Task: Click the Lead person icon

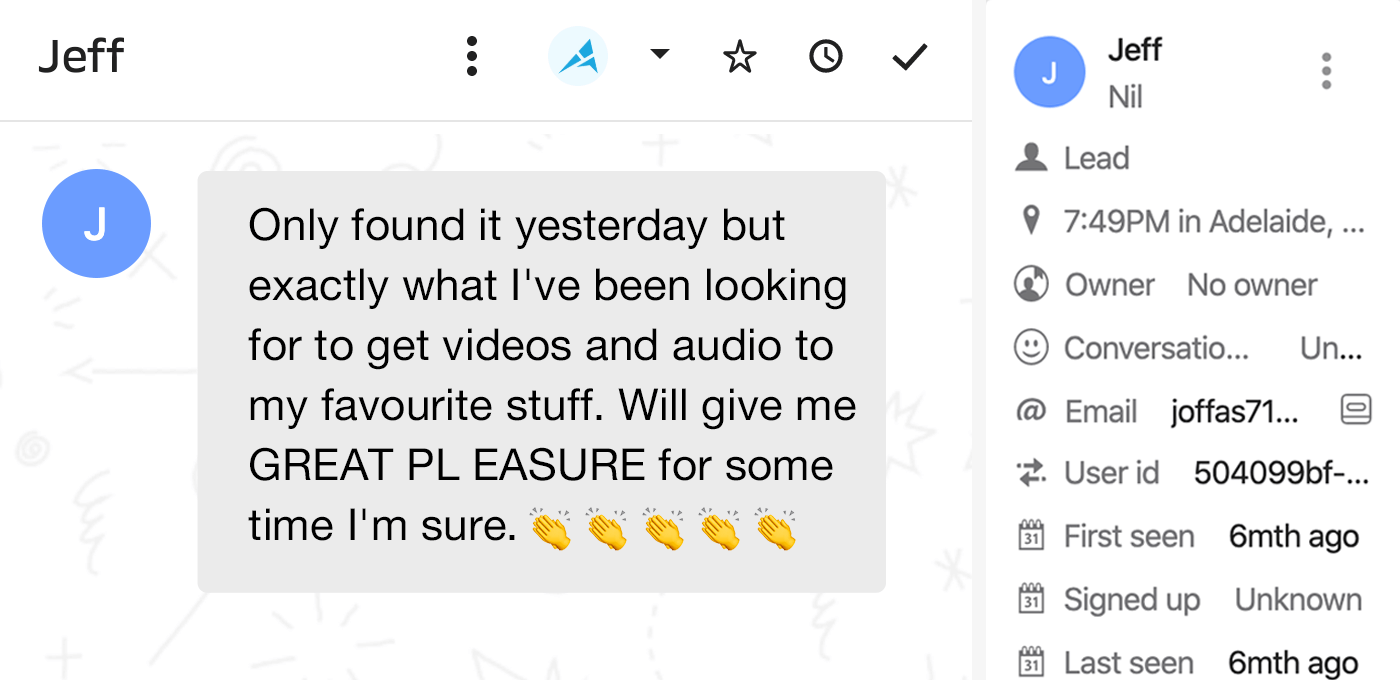Action: coord(1031,158)
